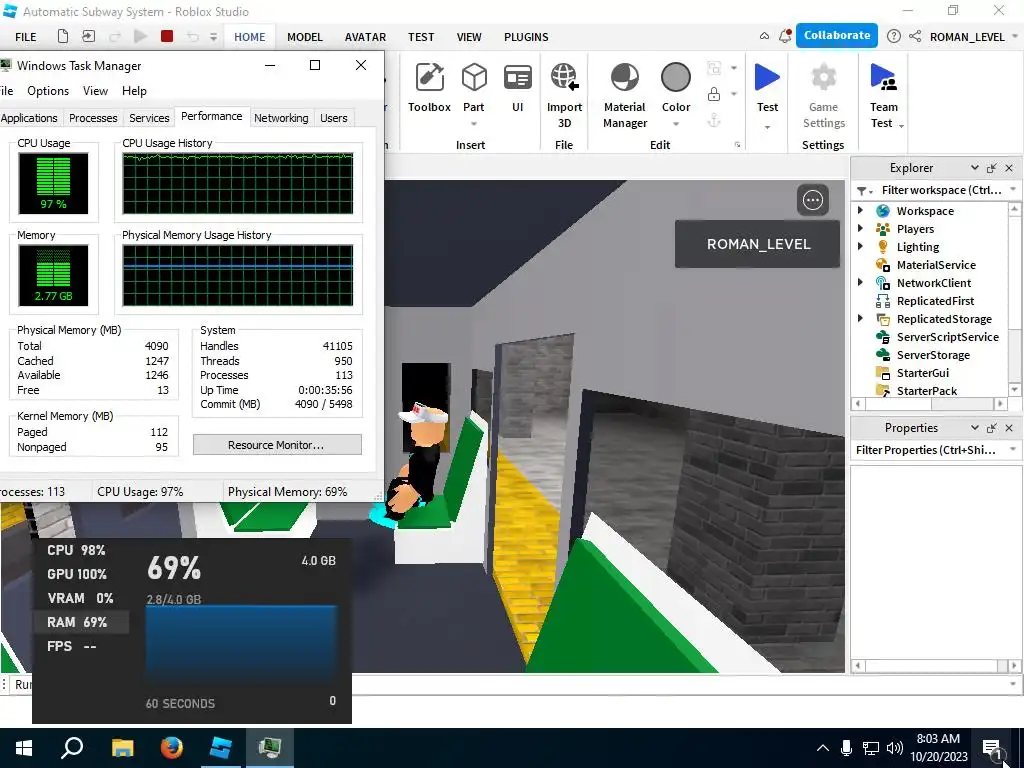Switch to the PLUGINS ribbon tab
The height and width of the screenshot is (768, 1024).
pyautogui.click(x=526, y=37)
